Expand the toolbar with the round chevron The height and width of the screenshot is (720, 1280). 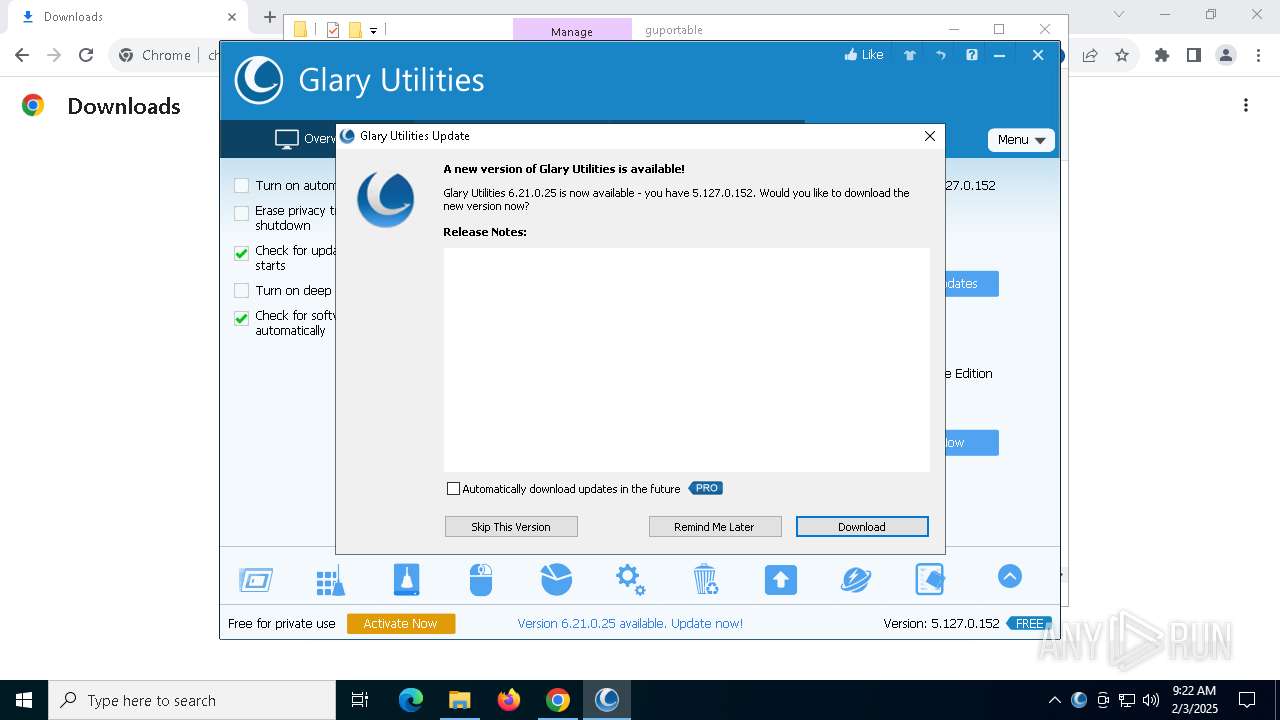[1010, 576]
